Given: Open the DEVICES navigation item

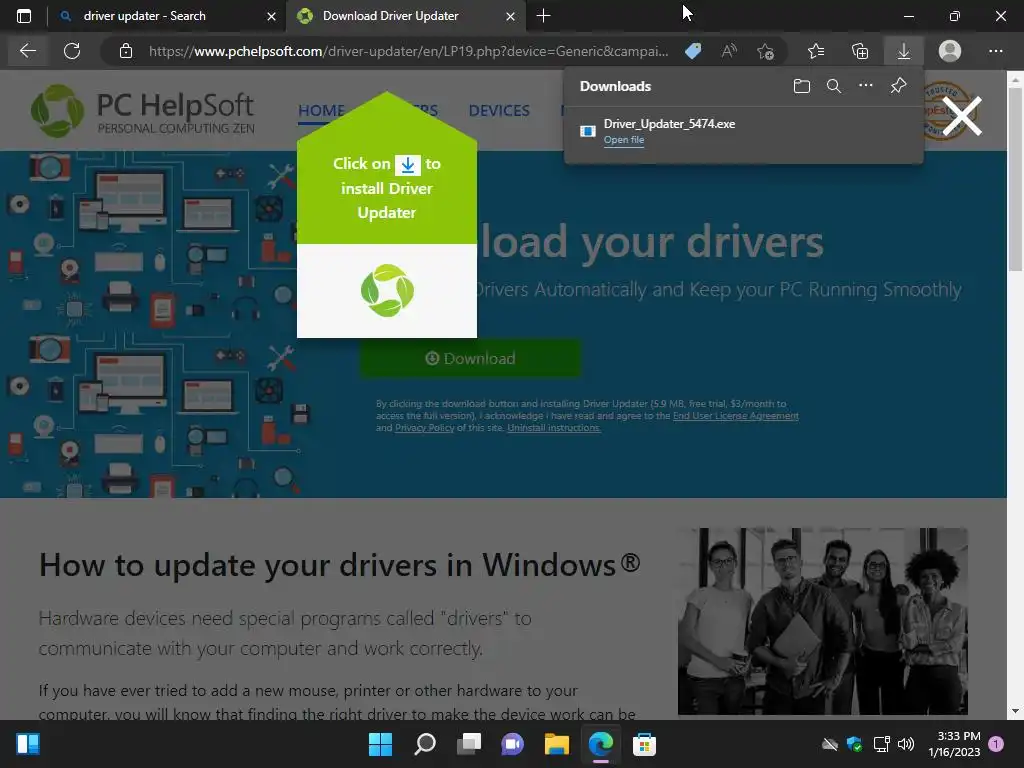Looking at the screenshot, I should click(x=499, y=110).
